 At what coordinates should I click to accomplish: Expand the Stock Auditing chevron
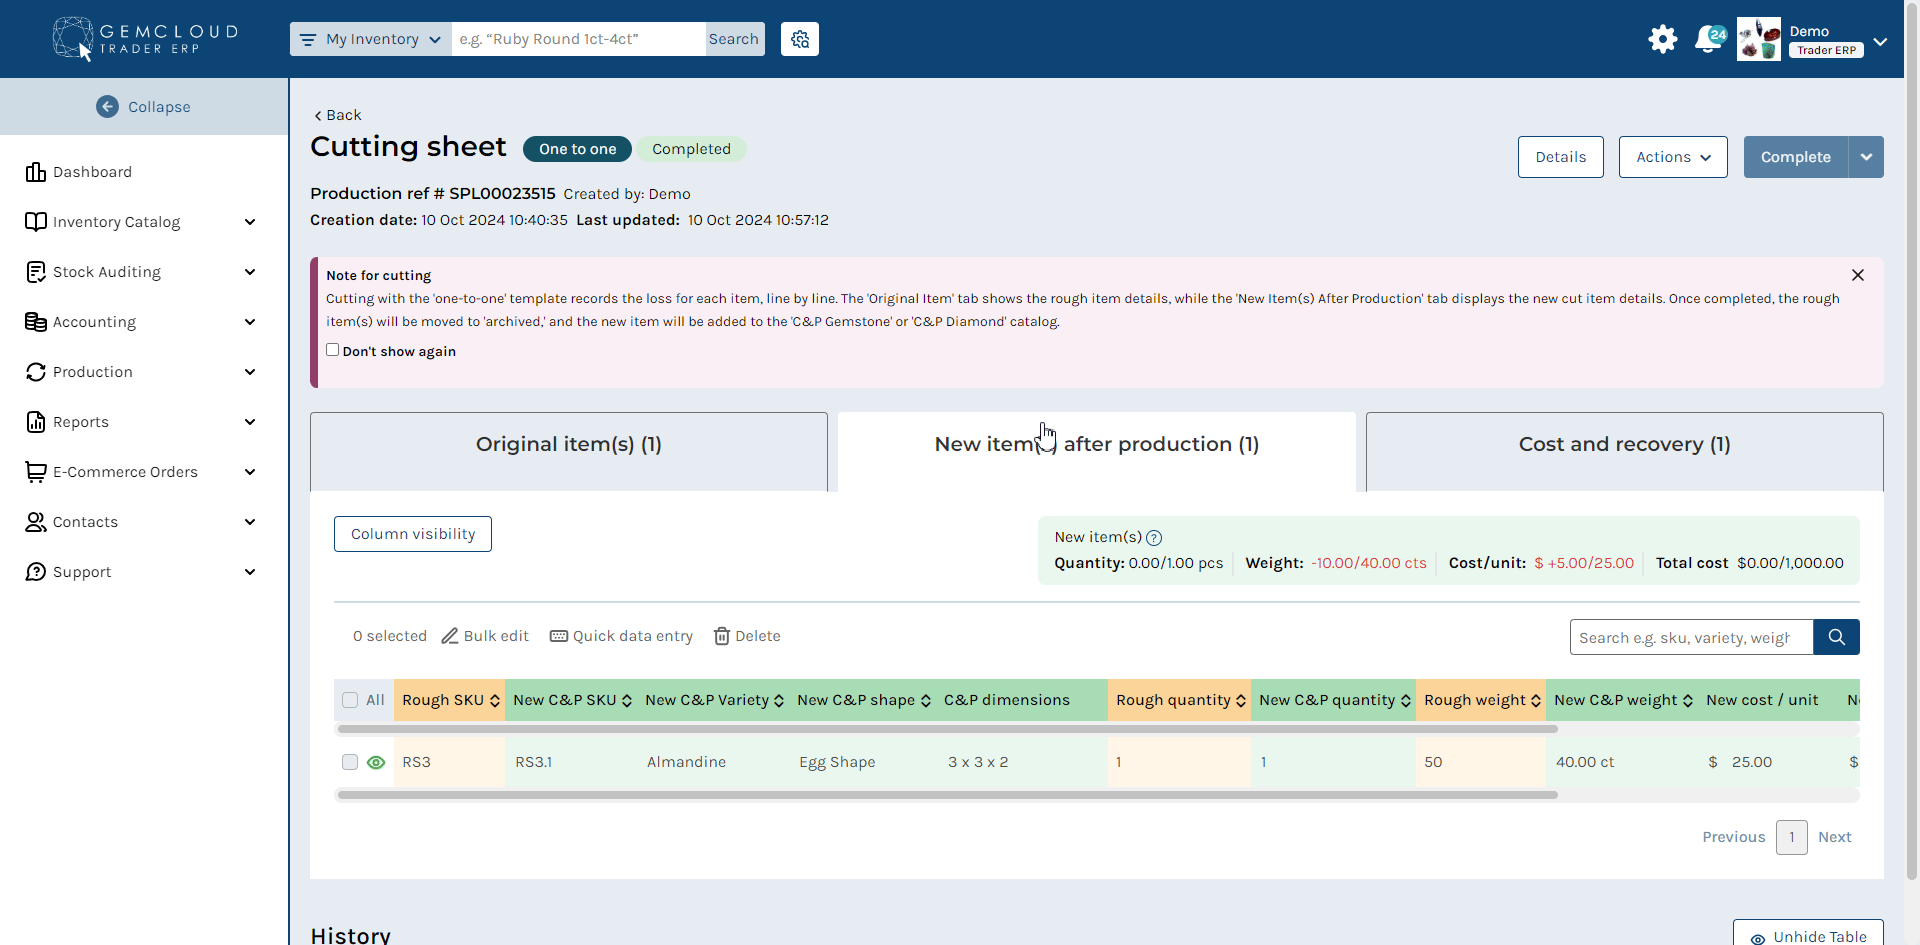tap(250, 272)
